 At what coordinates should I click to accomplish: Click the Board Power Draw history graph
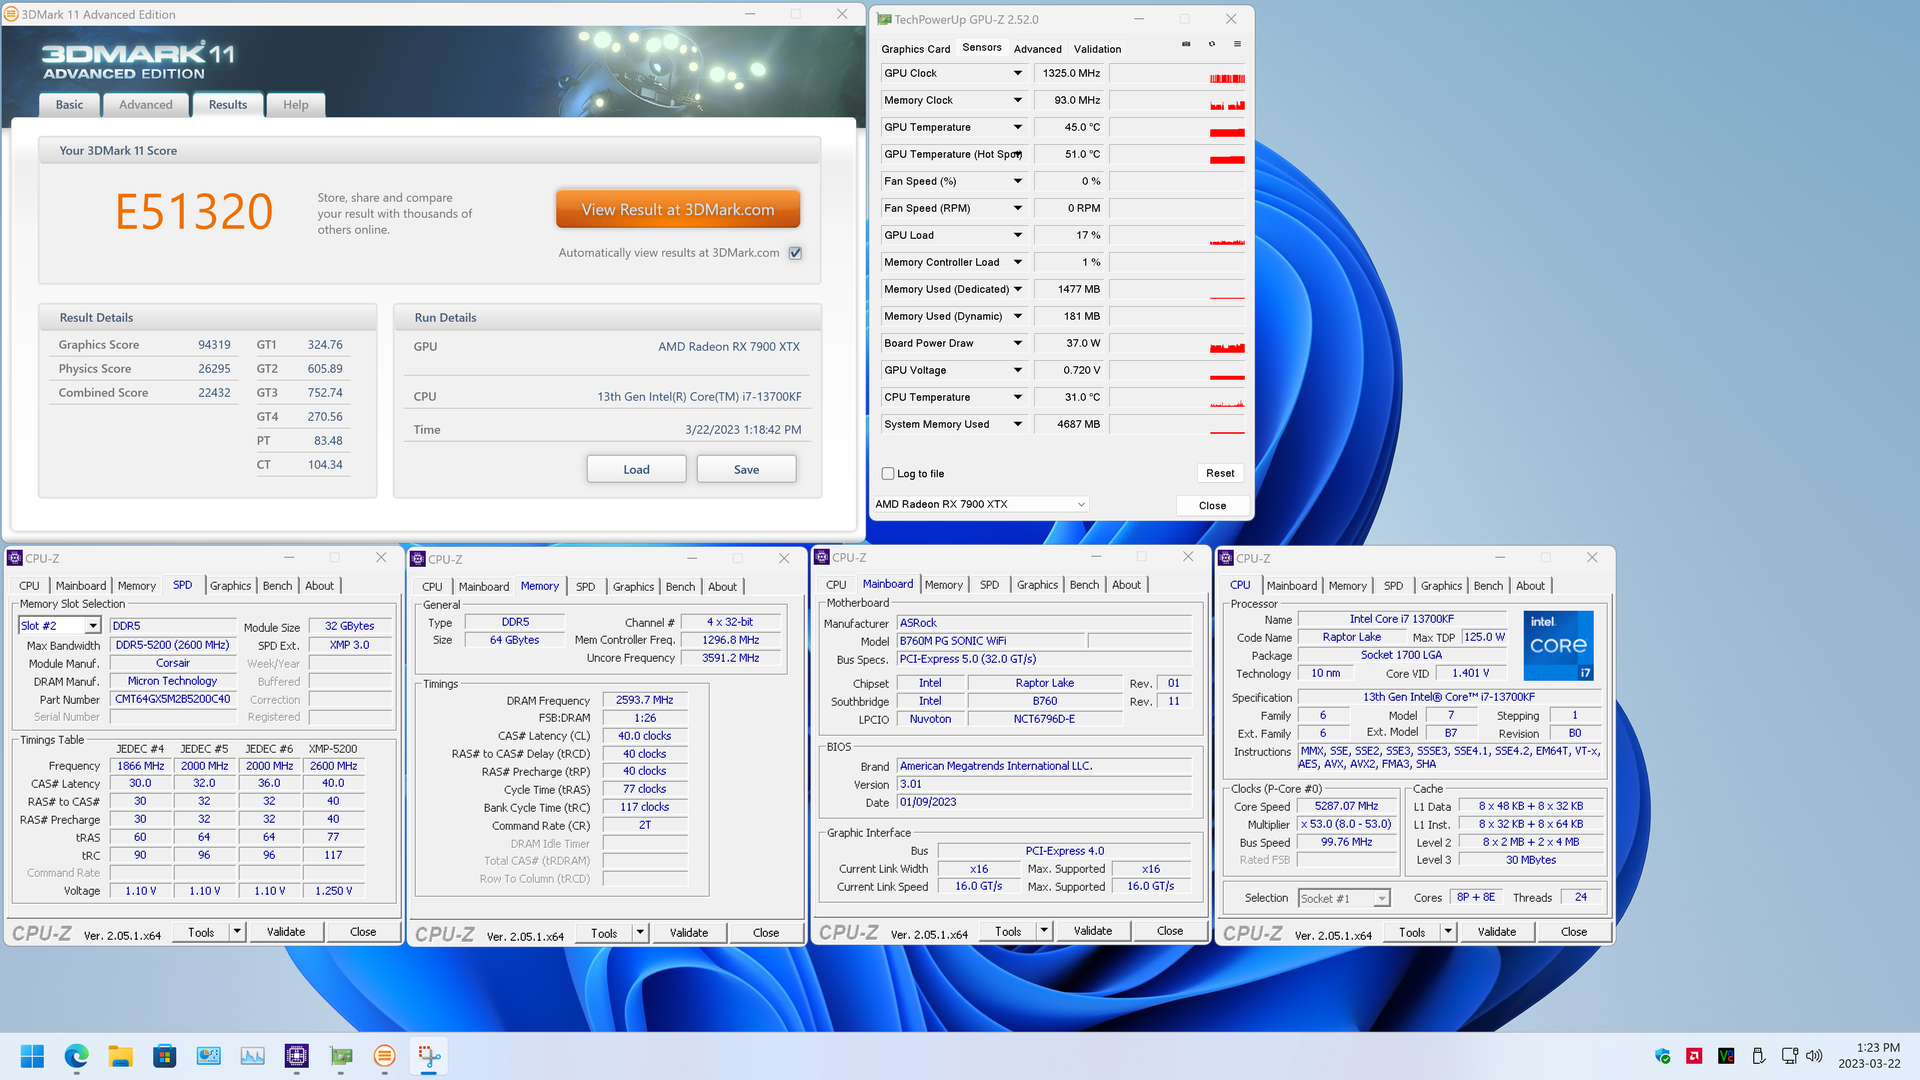(x=1178, y=343)
